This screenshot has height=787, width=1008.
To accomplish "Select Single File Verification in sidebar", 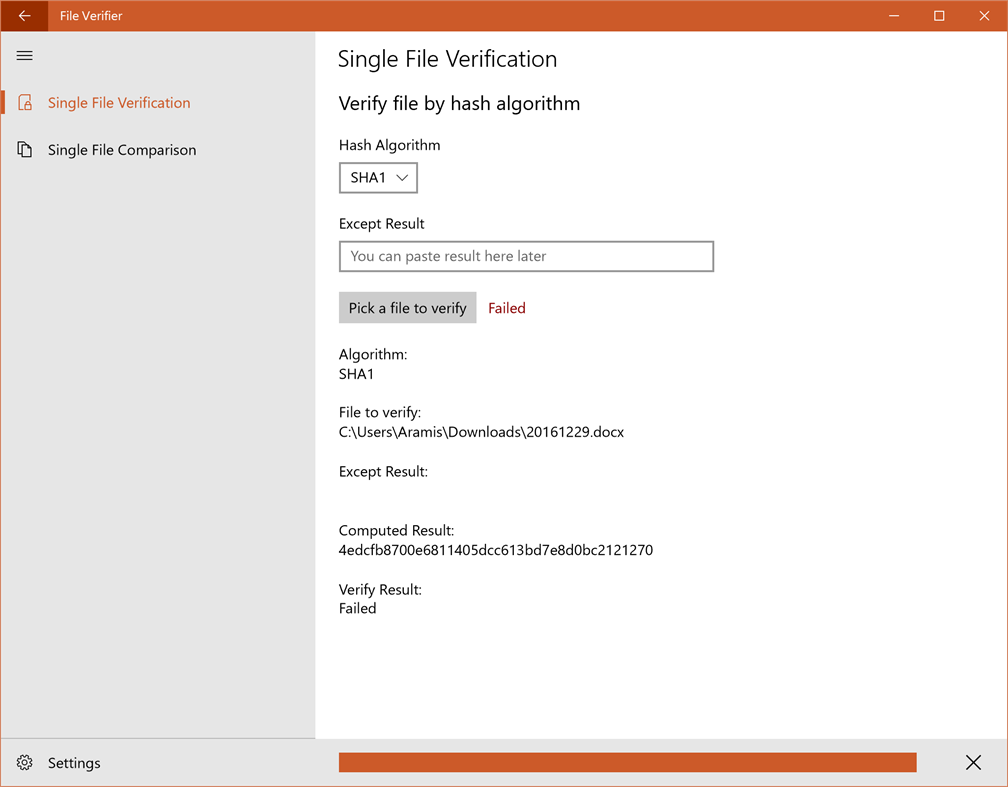I will (118, 102).
